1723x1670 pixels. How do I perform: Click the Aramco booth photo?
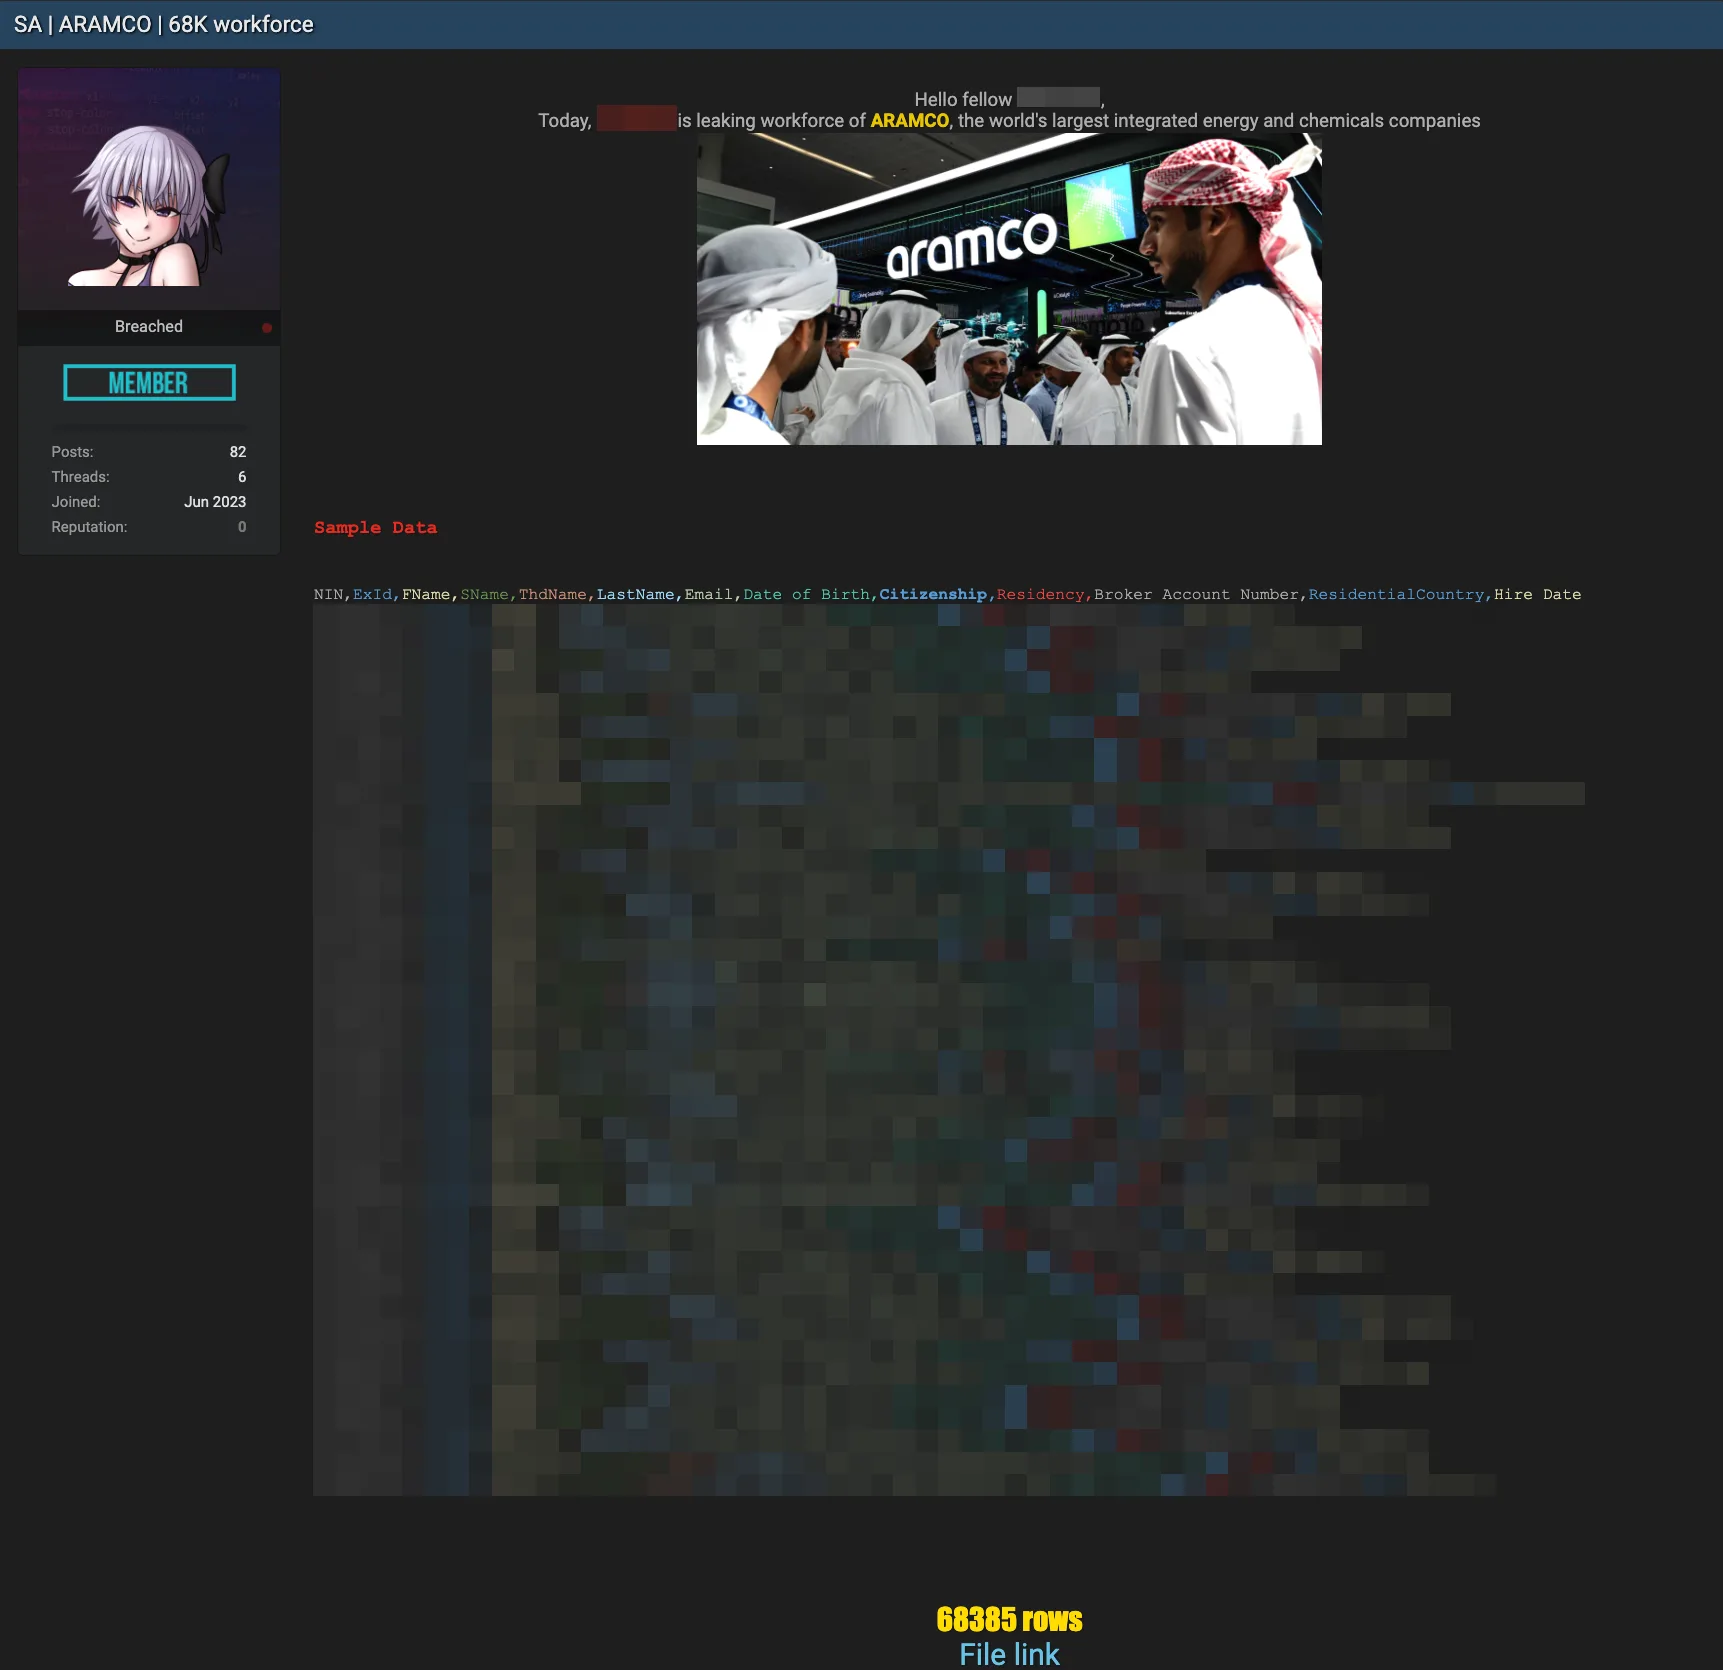coord(1008,290)
